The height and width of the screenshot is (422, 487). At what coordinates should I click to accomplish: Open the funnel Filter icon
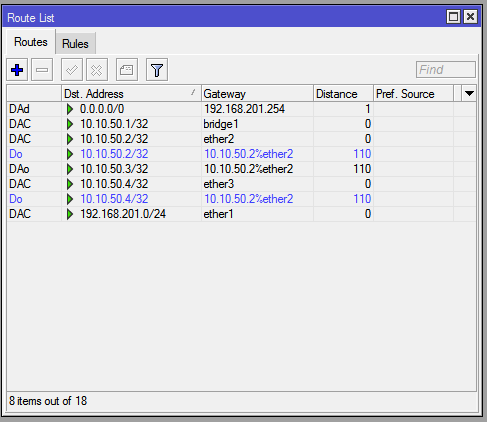pyautogui.click(x=157, y=70)
